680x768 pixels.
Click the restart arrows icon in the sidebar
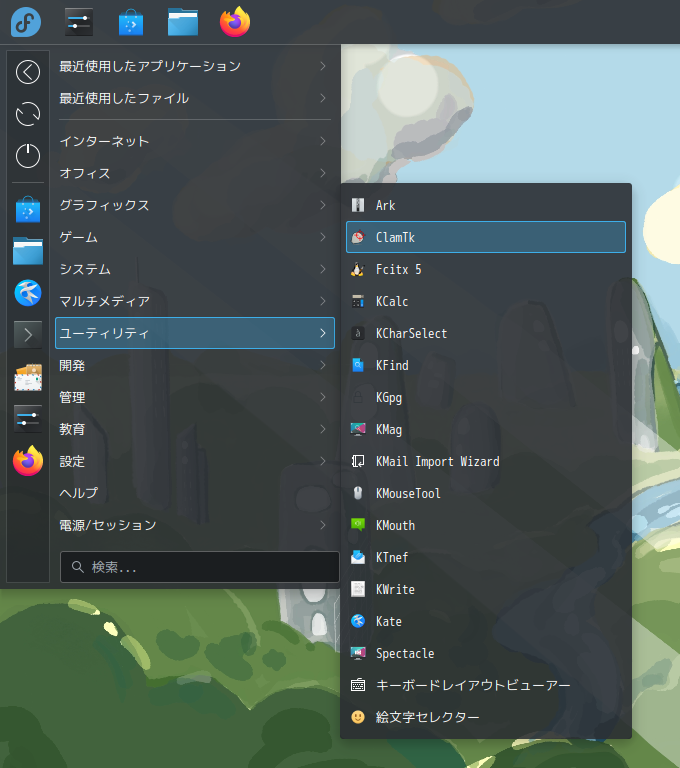click(28, 114)
